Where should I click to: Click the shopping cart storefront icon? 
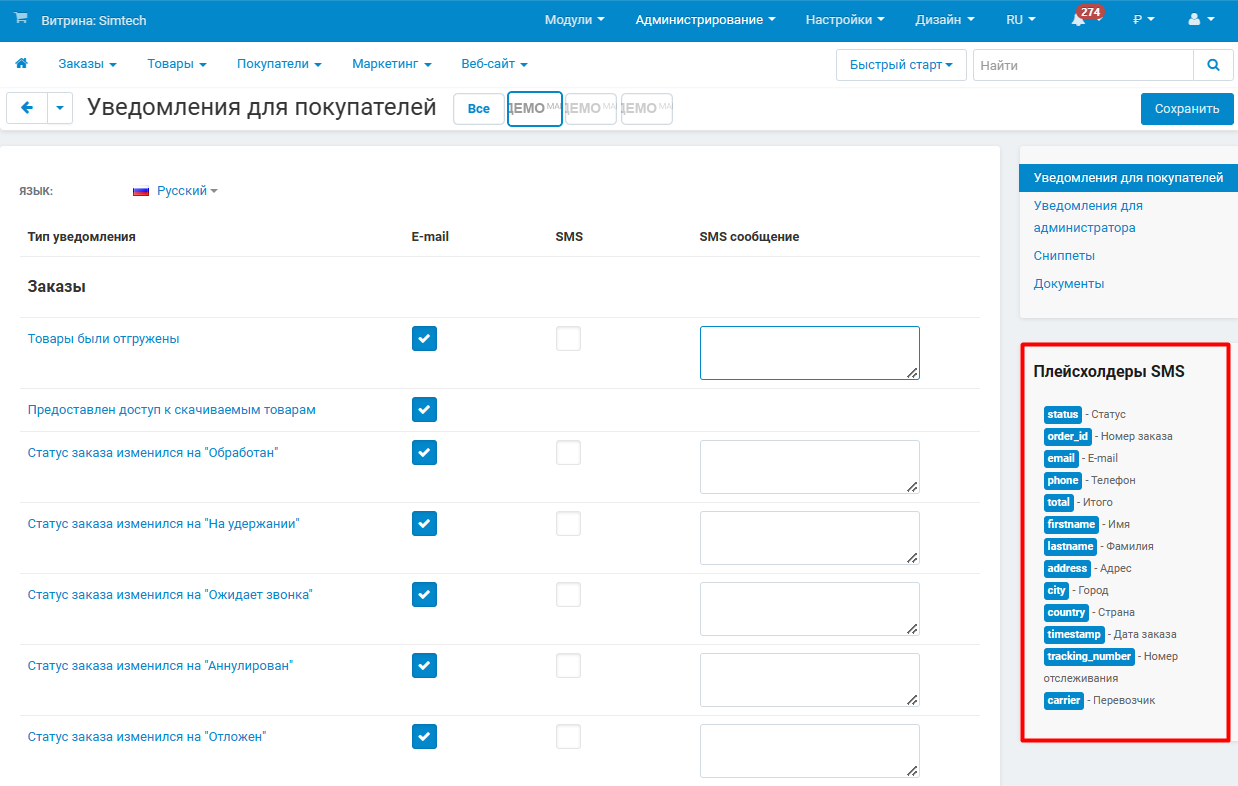21,19
